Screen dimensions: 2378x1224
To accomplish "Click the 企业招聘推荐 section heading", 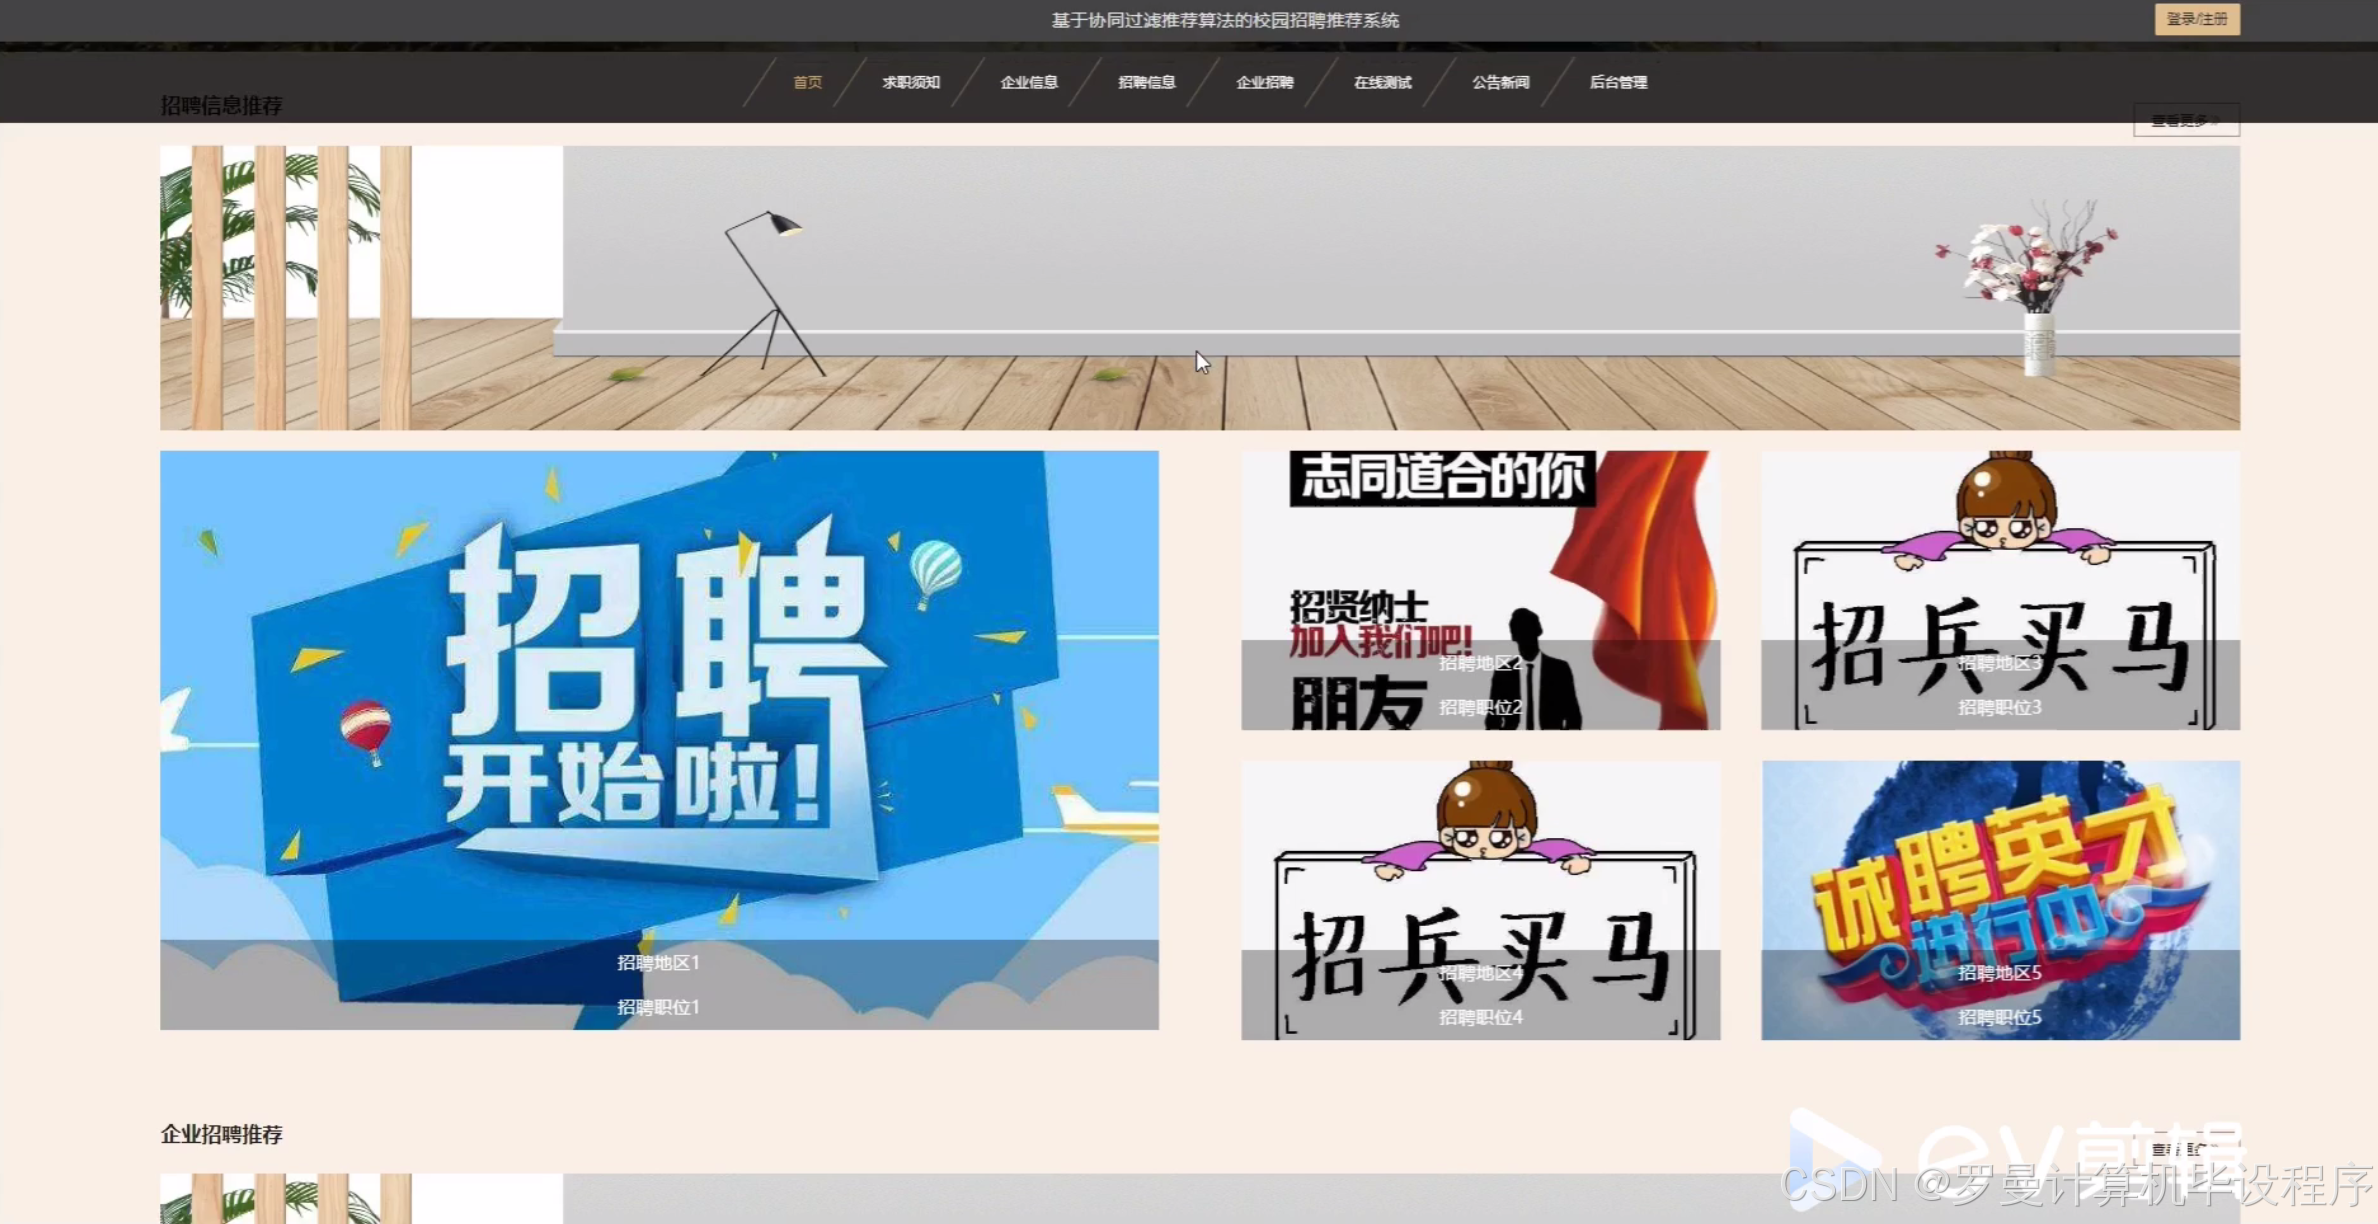I will tap(222, 1134).
